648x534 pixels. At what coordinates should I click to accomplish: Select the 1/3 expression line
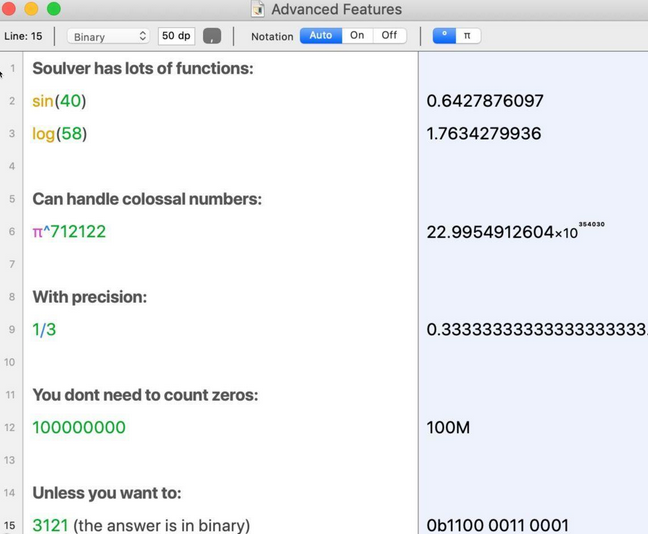pyautogui.click(x=44, y=329)
